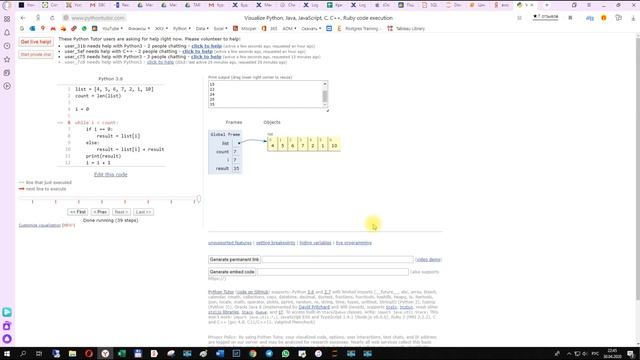The image size is (640, 360).
Task: Click the First step button
Action: point(78,212)
